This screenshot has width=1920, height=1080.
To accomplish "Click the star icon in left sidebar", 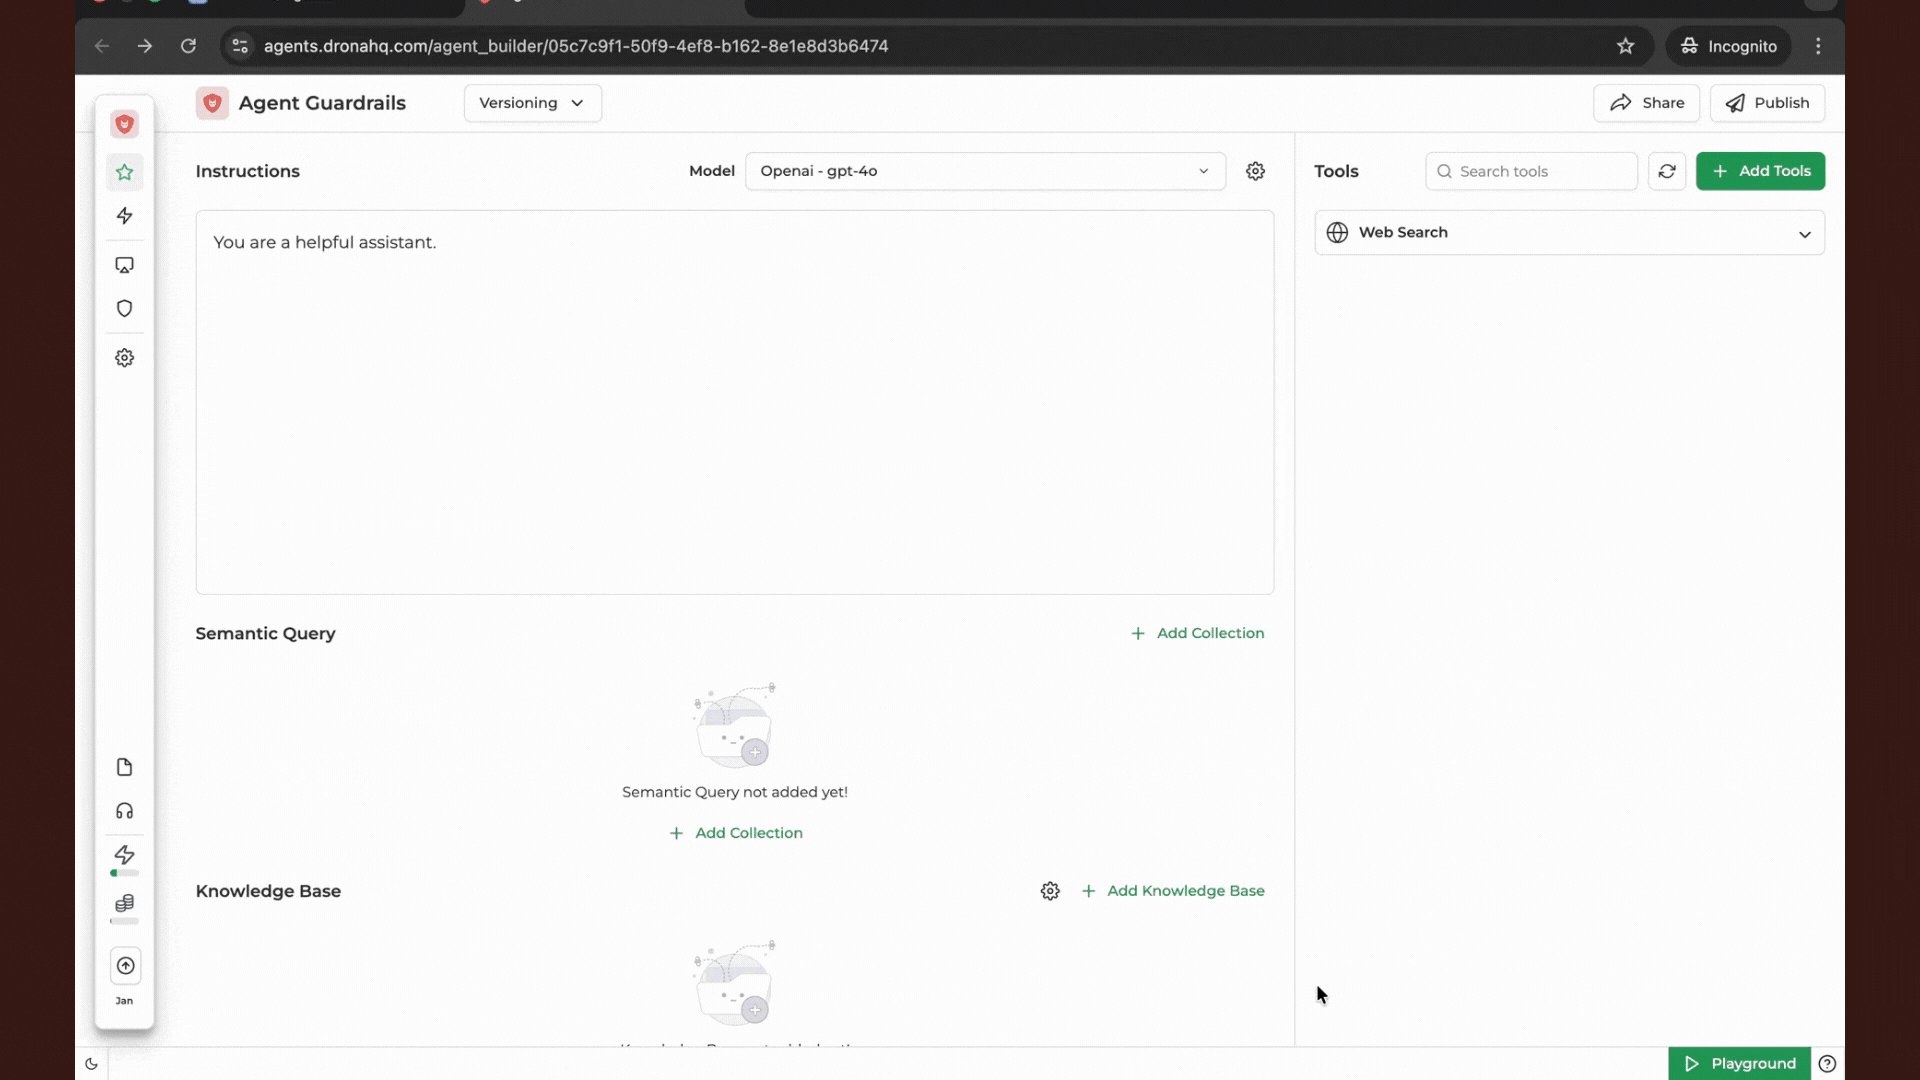I will click(124, 172).
